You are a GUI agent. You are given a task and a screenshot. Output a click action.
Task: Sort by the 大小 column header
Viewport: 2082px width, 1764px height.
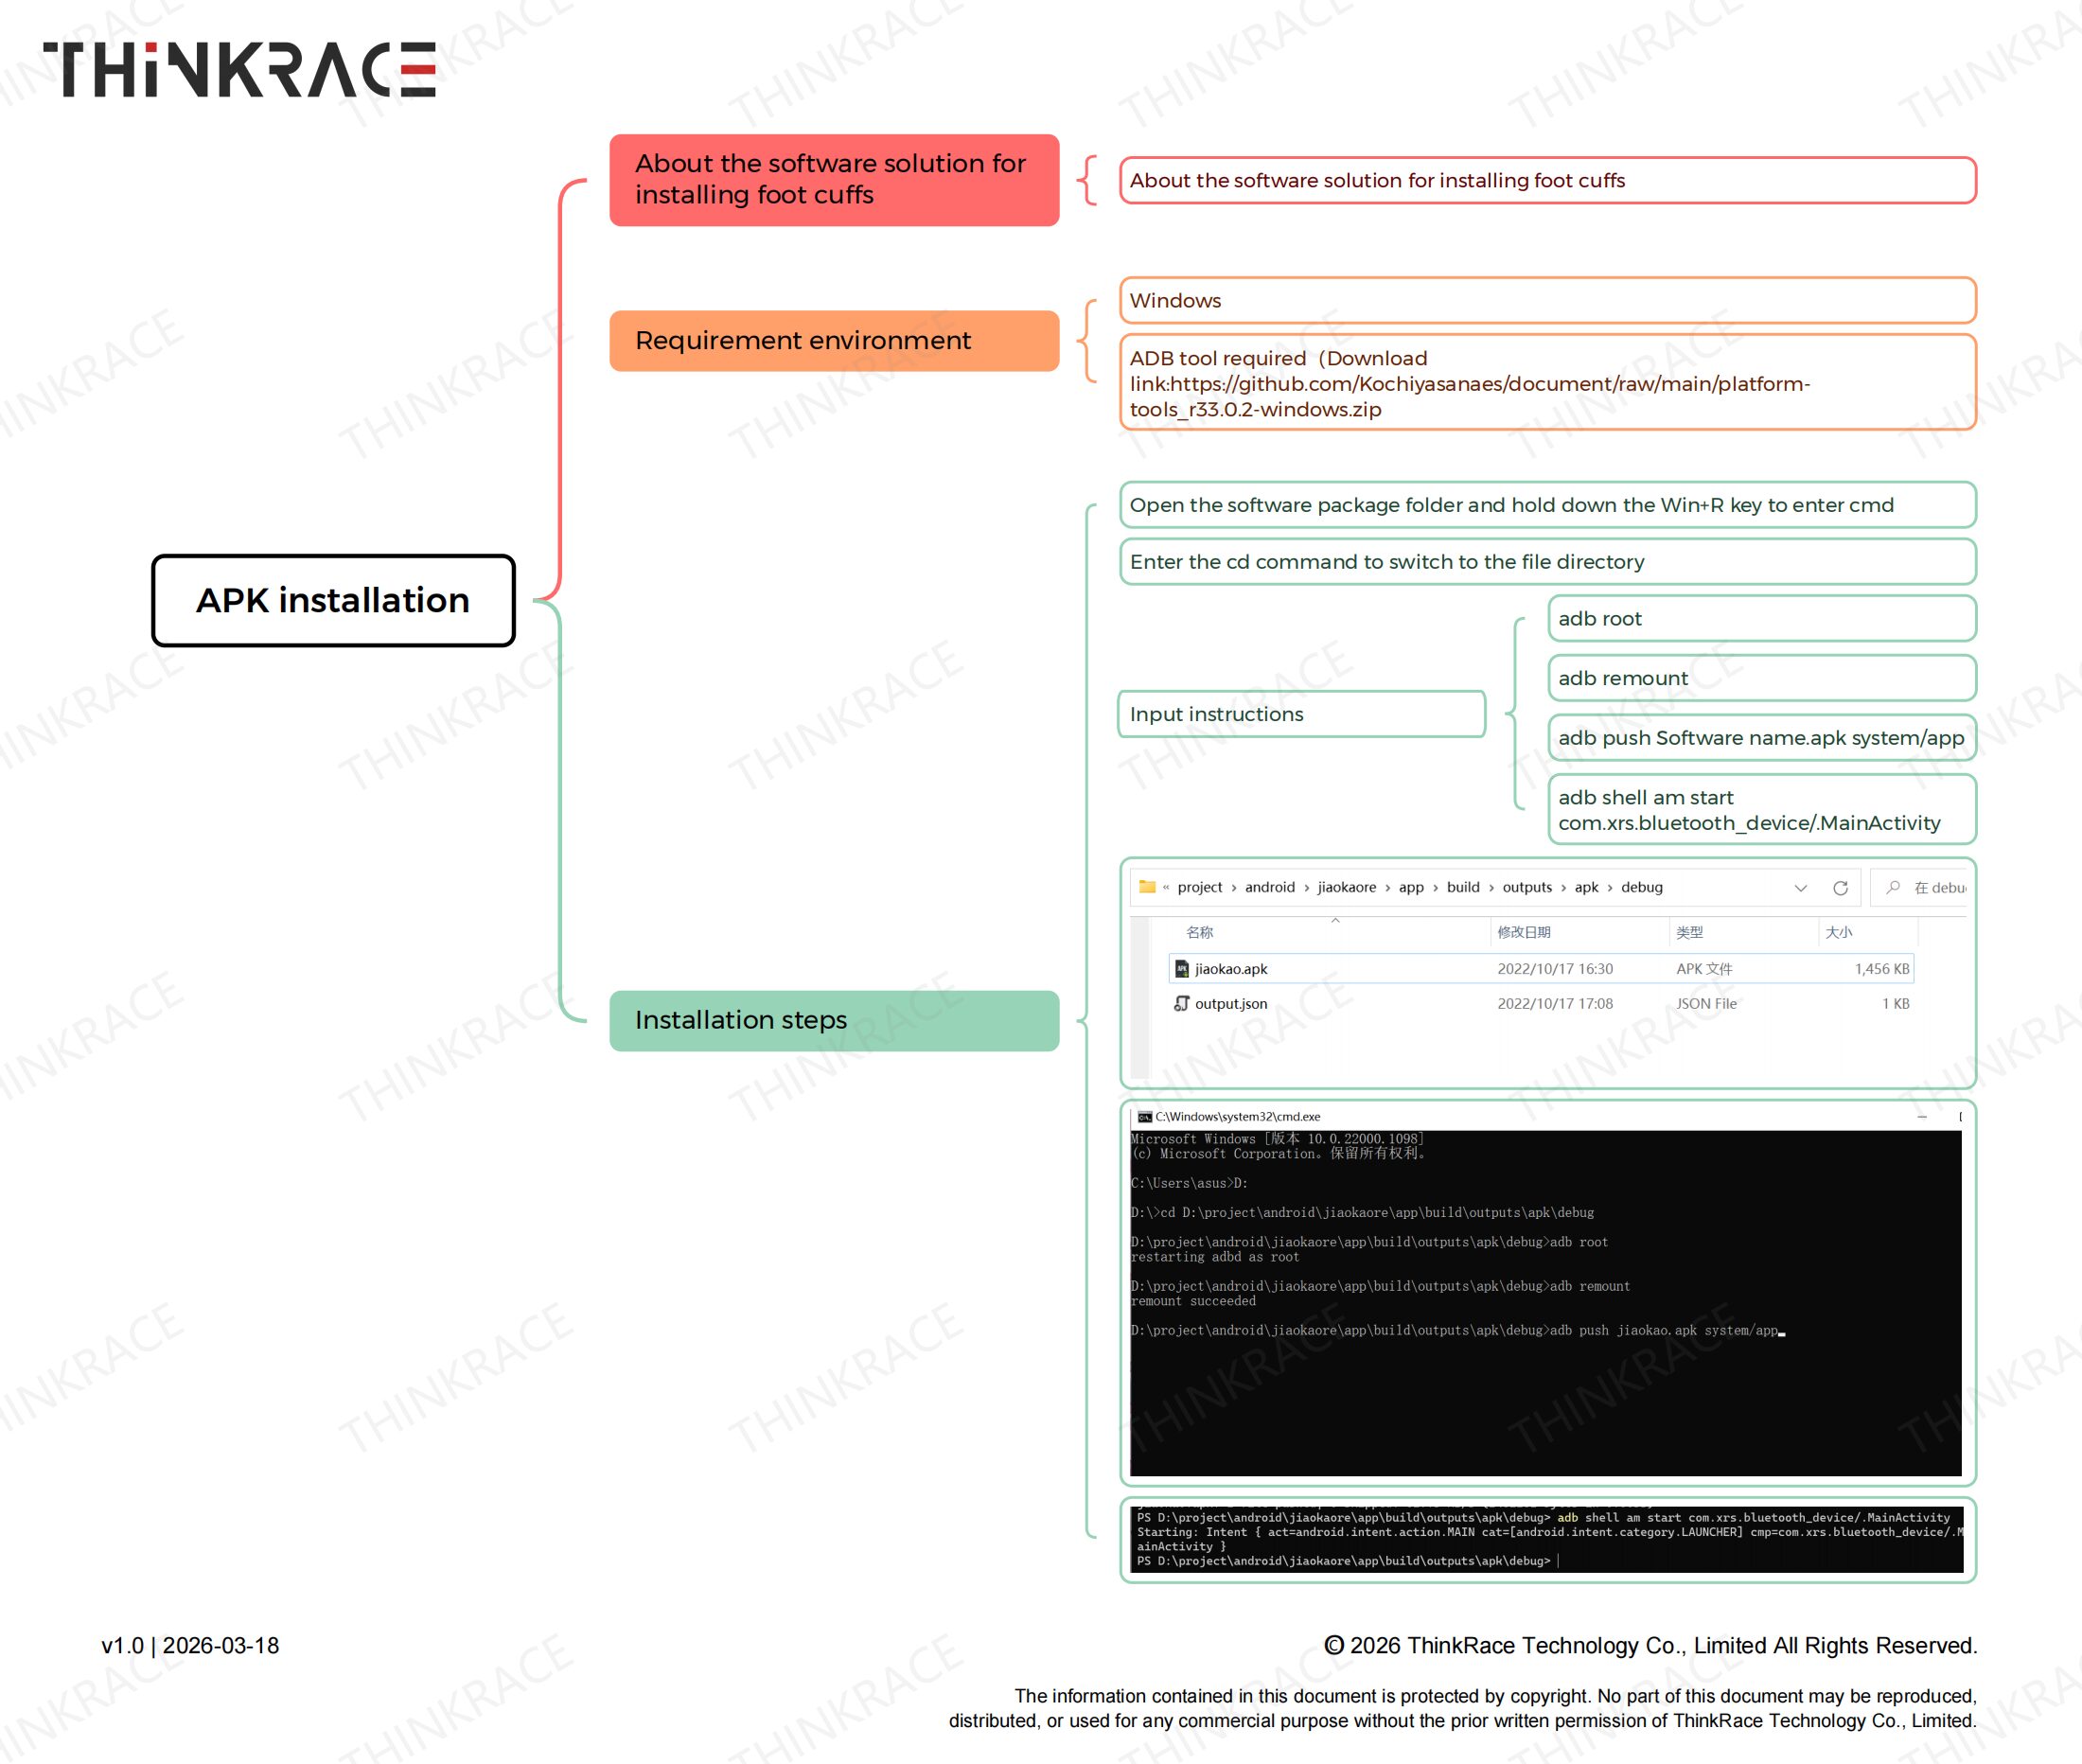point(1838,932)
